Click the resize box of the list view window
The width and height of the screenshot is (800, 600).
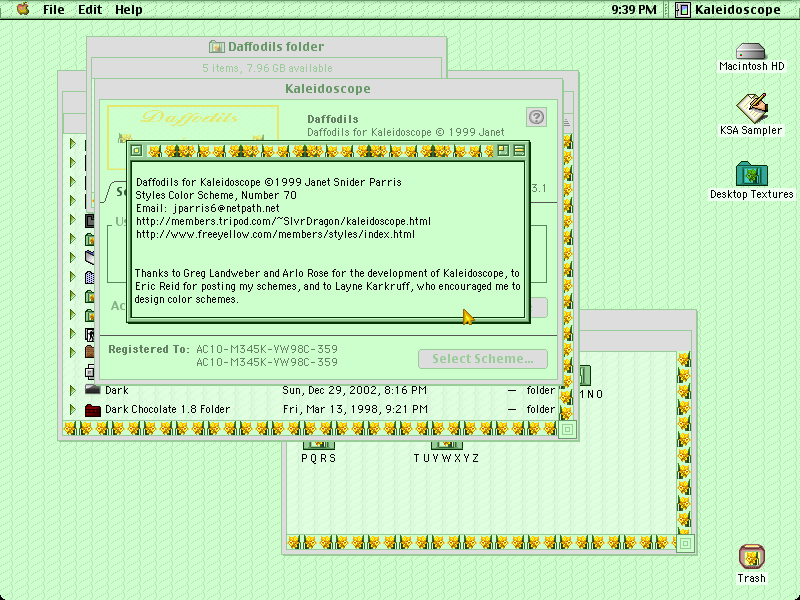click(x=567, y=429)
